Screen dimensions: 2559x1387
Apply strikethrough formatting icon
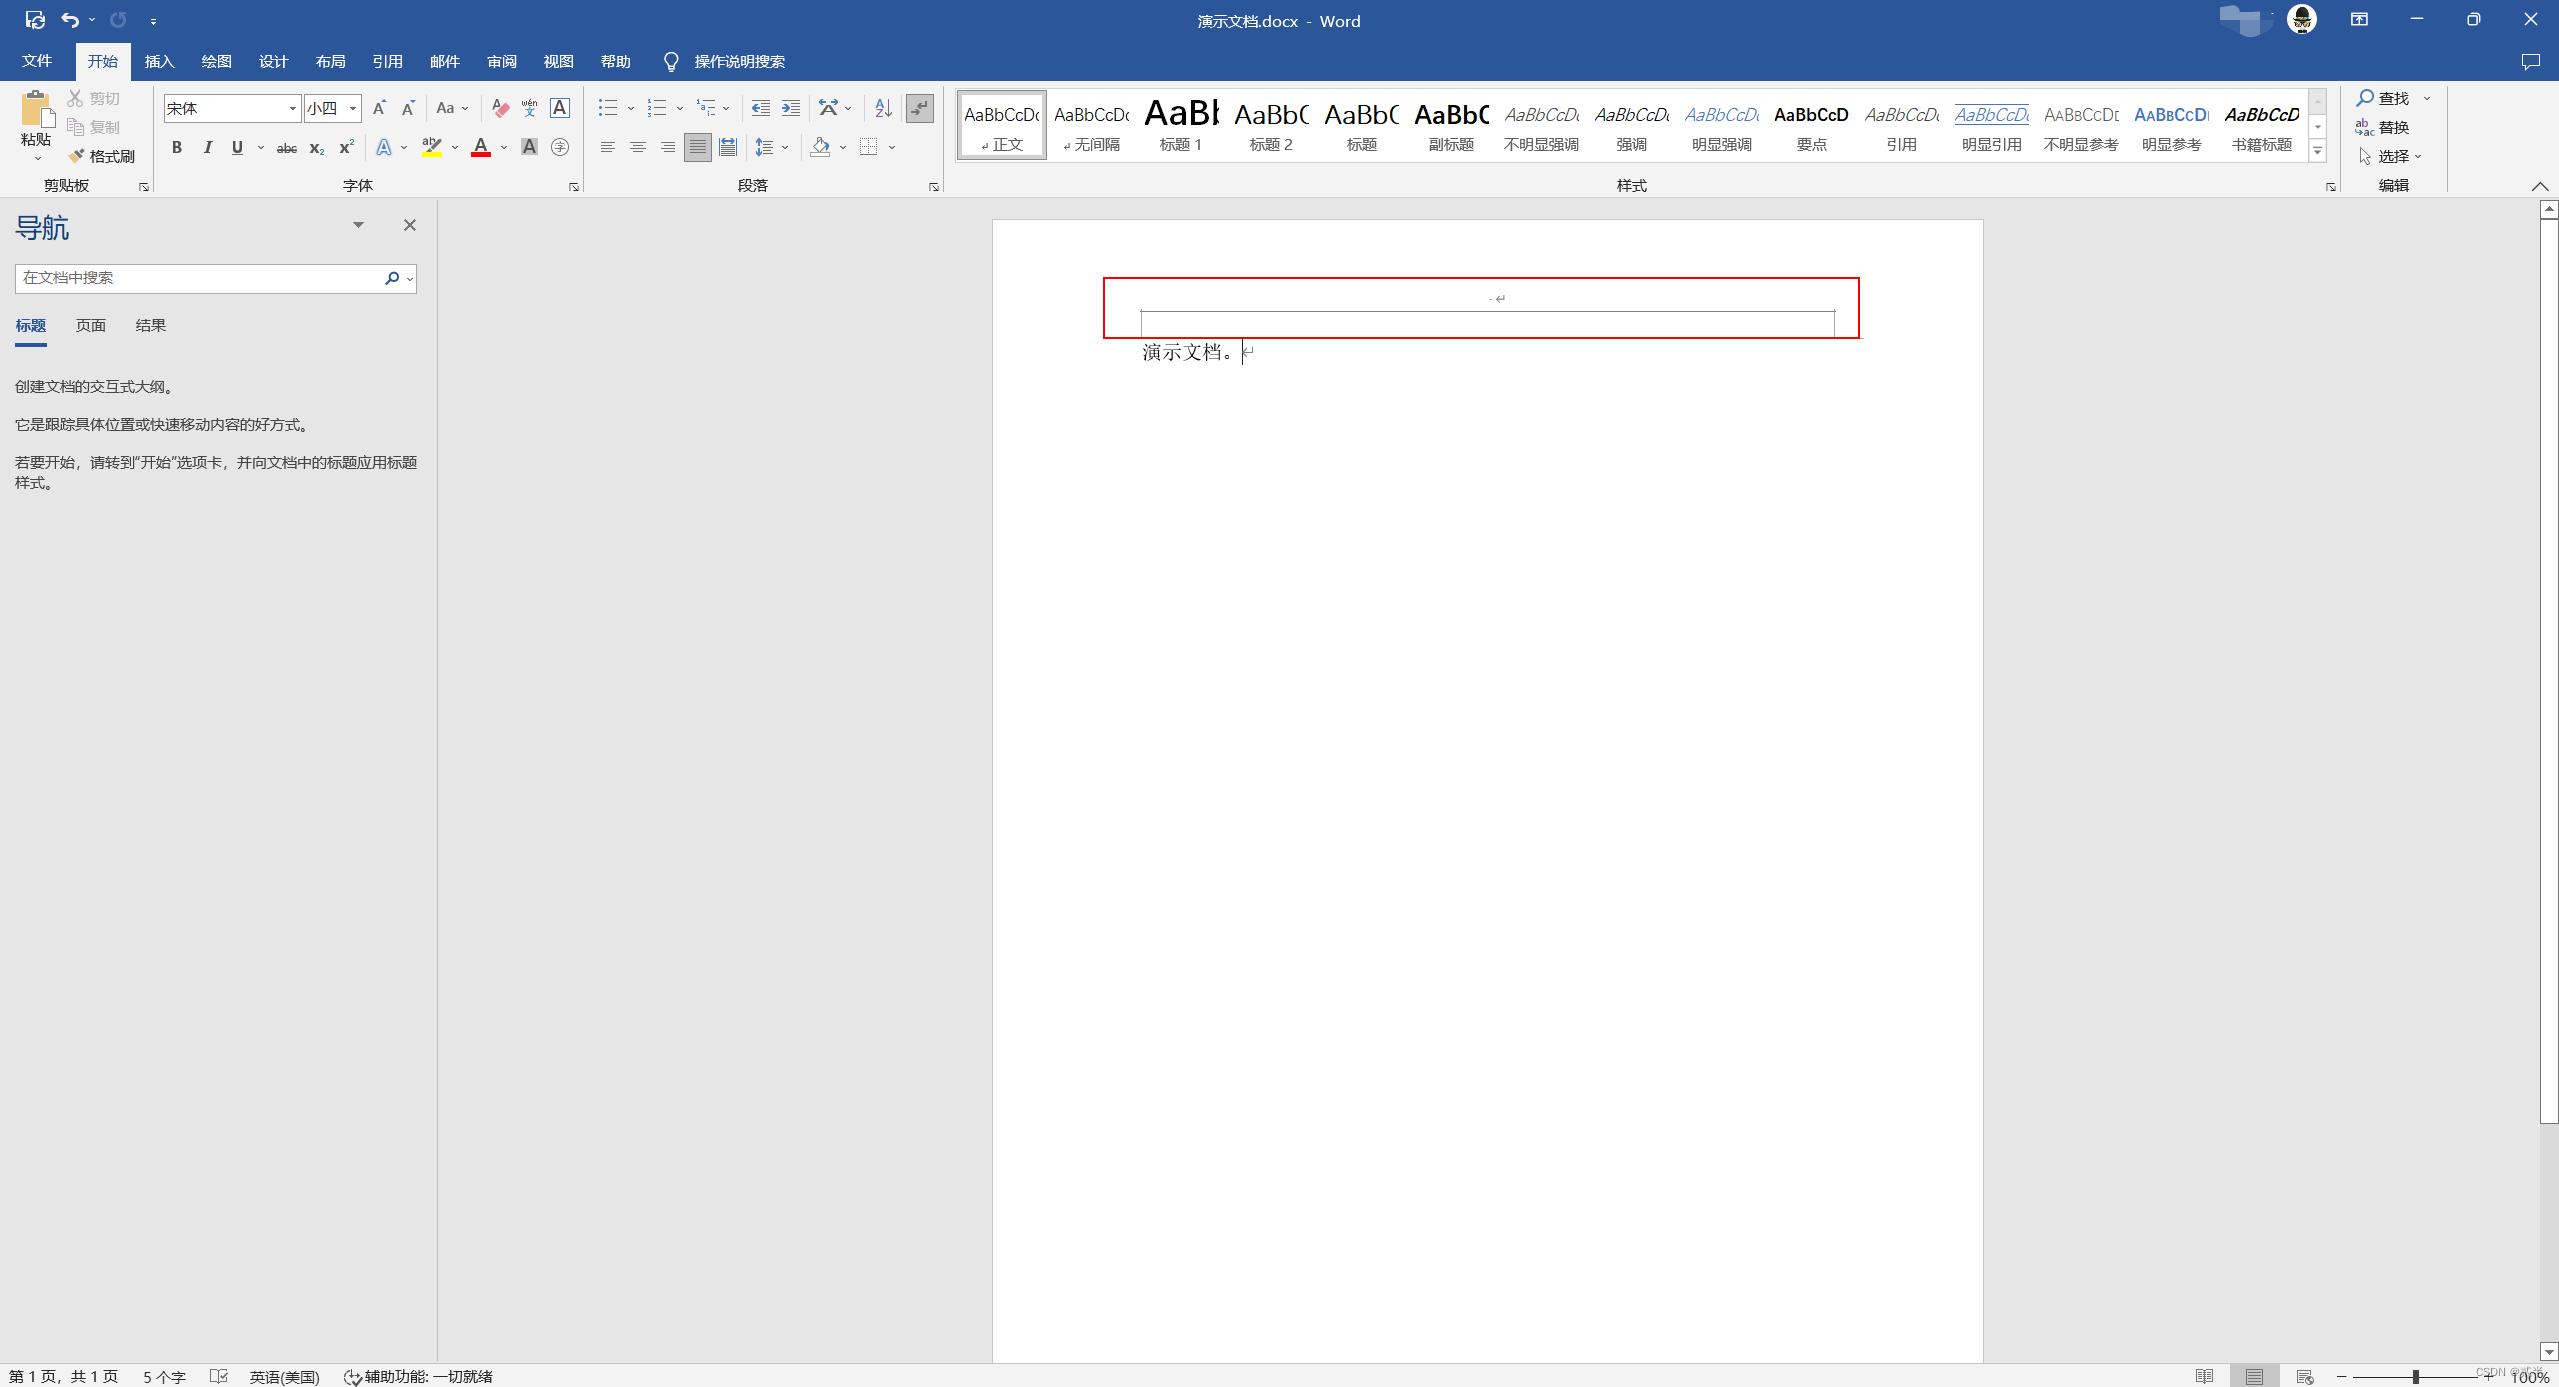click(286, 148)
